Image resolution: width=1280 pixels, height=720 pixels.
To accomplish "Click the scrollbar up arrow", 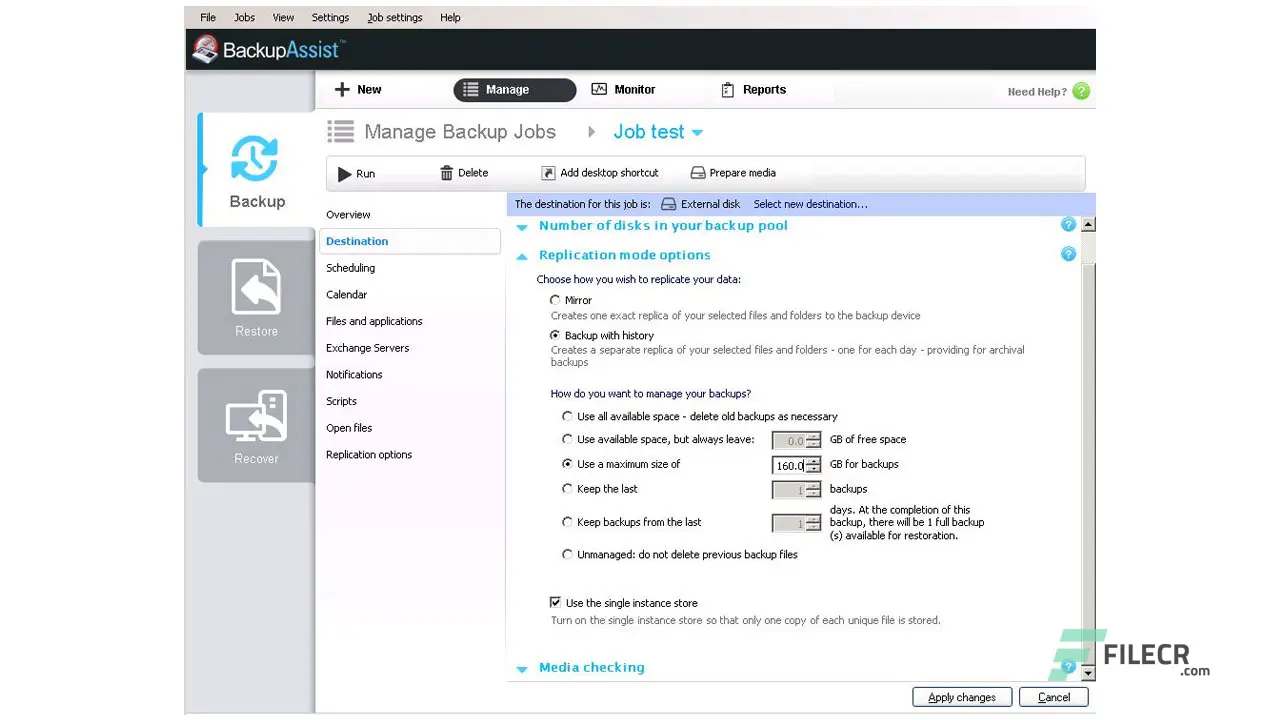I will coord(1088,225).
